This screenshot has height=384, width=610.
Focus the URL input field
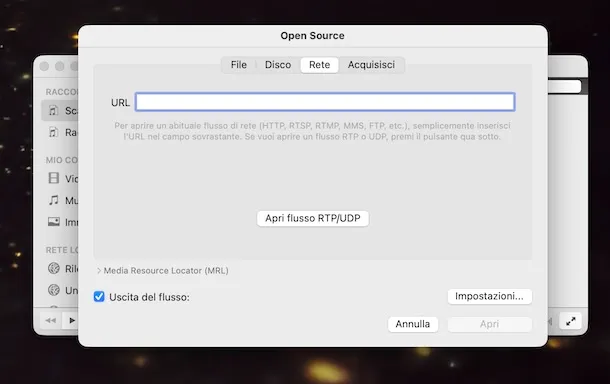click(x=325, y=102)
